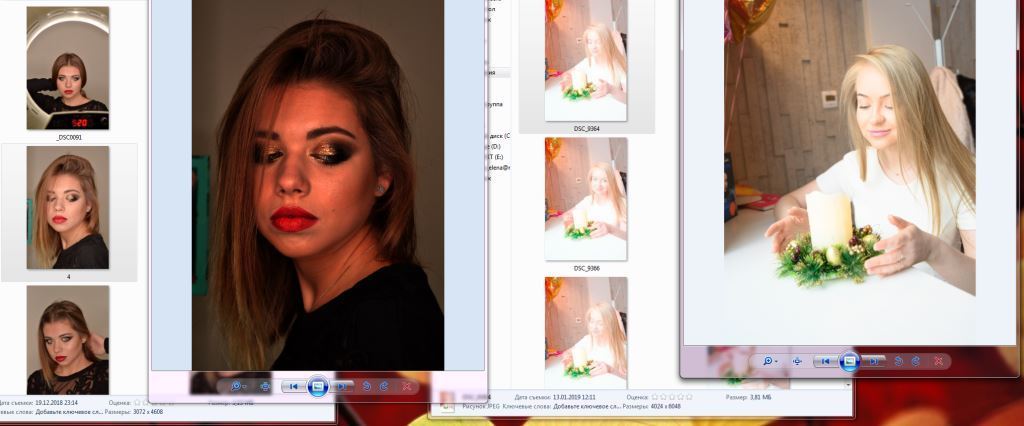Delete the blonde candle photo via red X
1024x426 pixels.
[x=938, y=361]
